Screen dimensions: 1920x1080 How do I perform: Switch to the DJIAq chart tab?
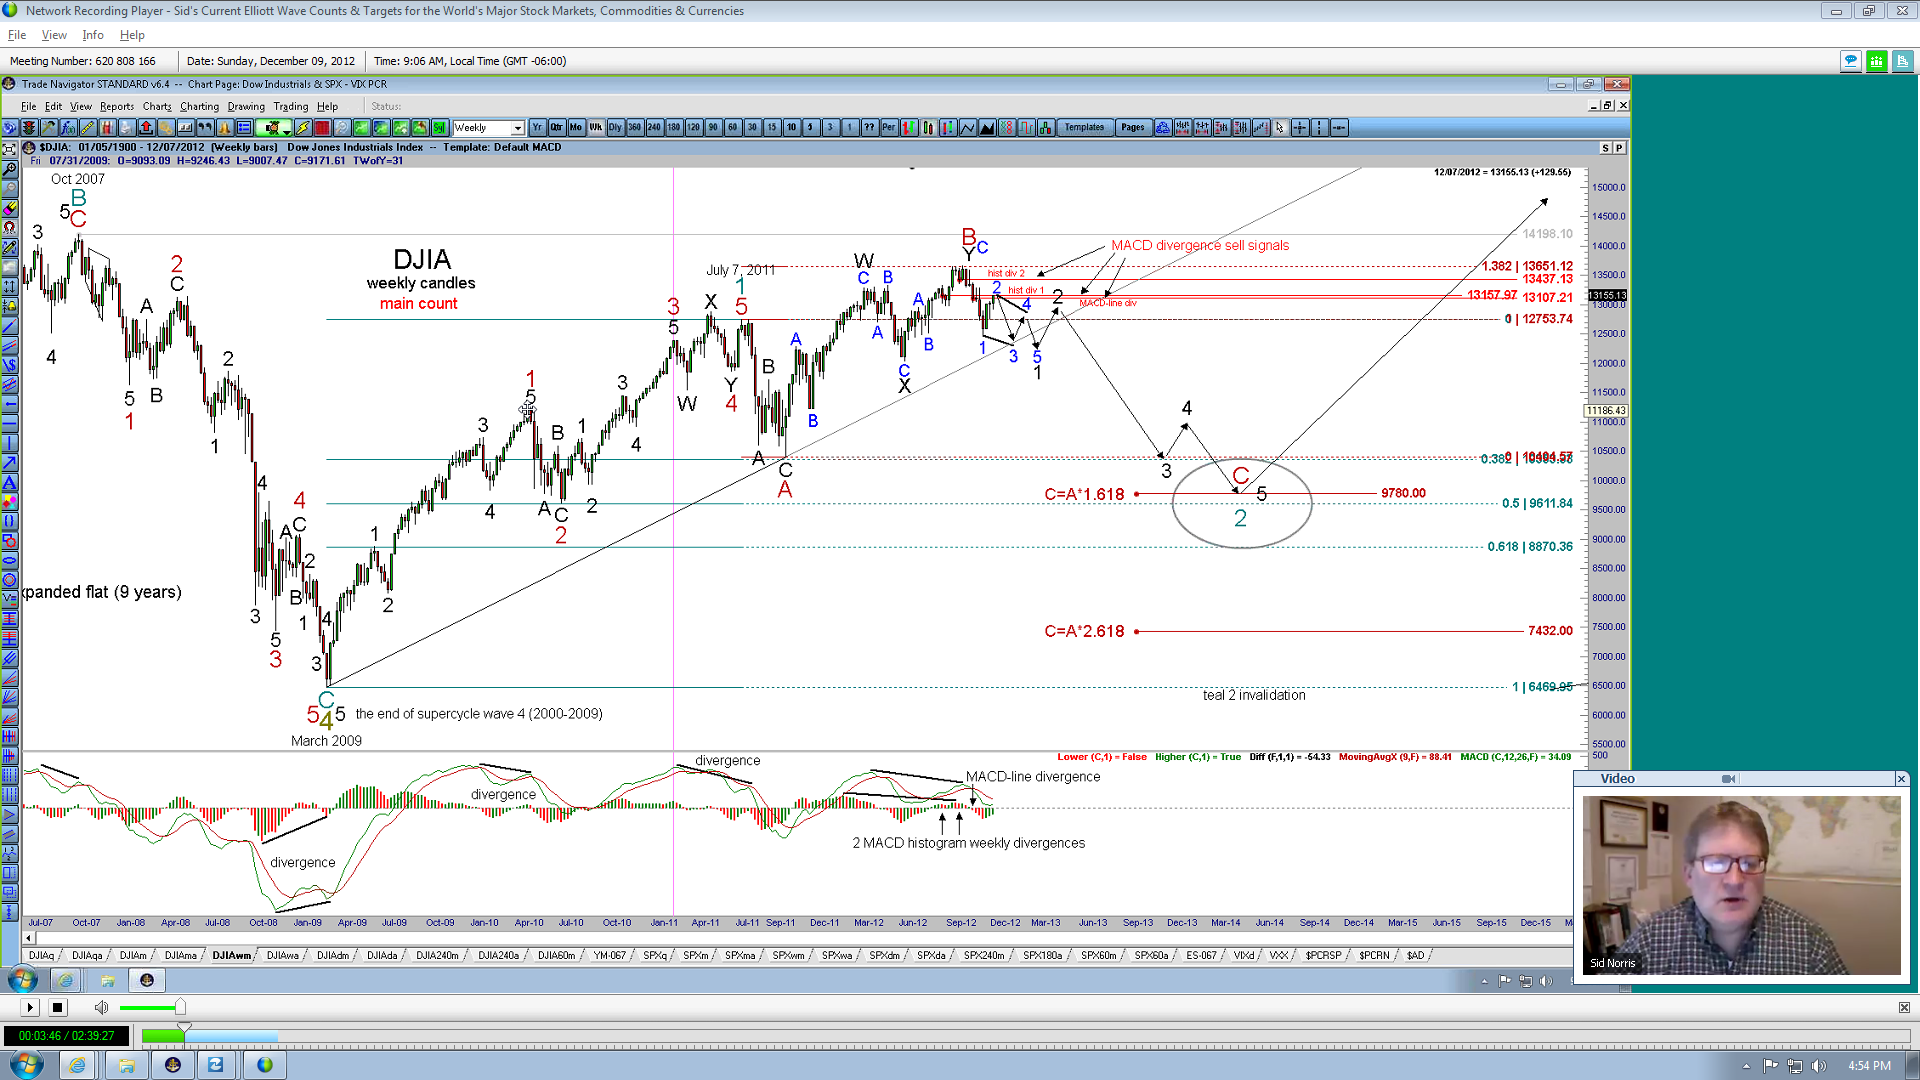(42, 956)
